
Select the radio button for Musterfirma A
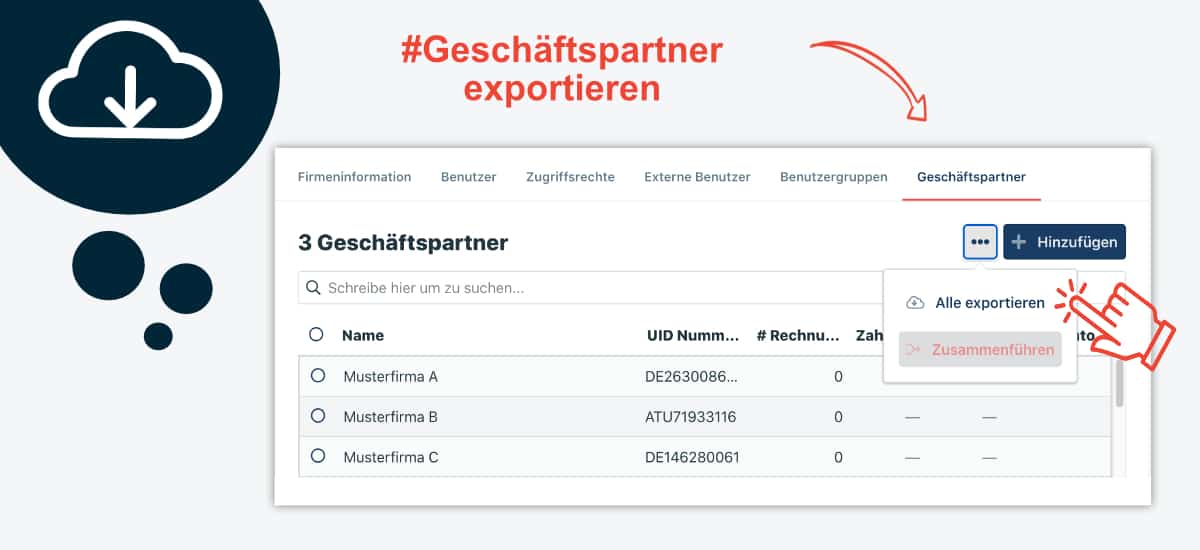point(318,376)
